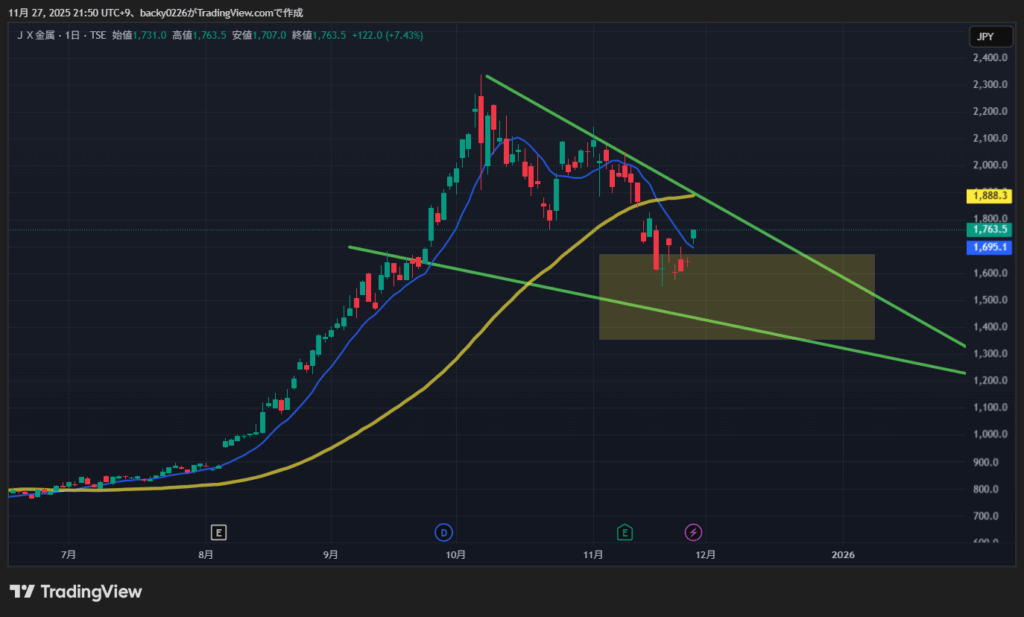Click the 12月 label on time axis
1024x617 pixels.
[704, 554]
